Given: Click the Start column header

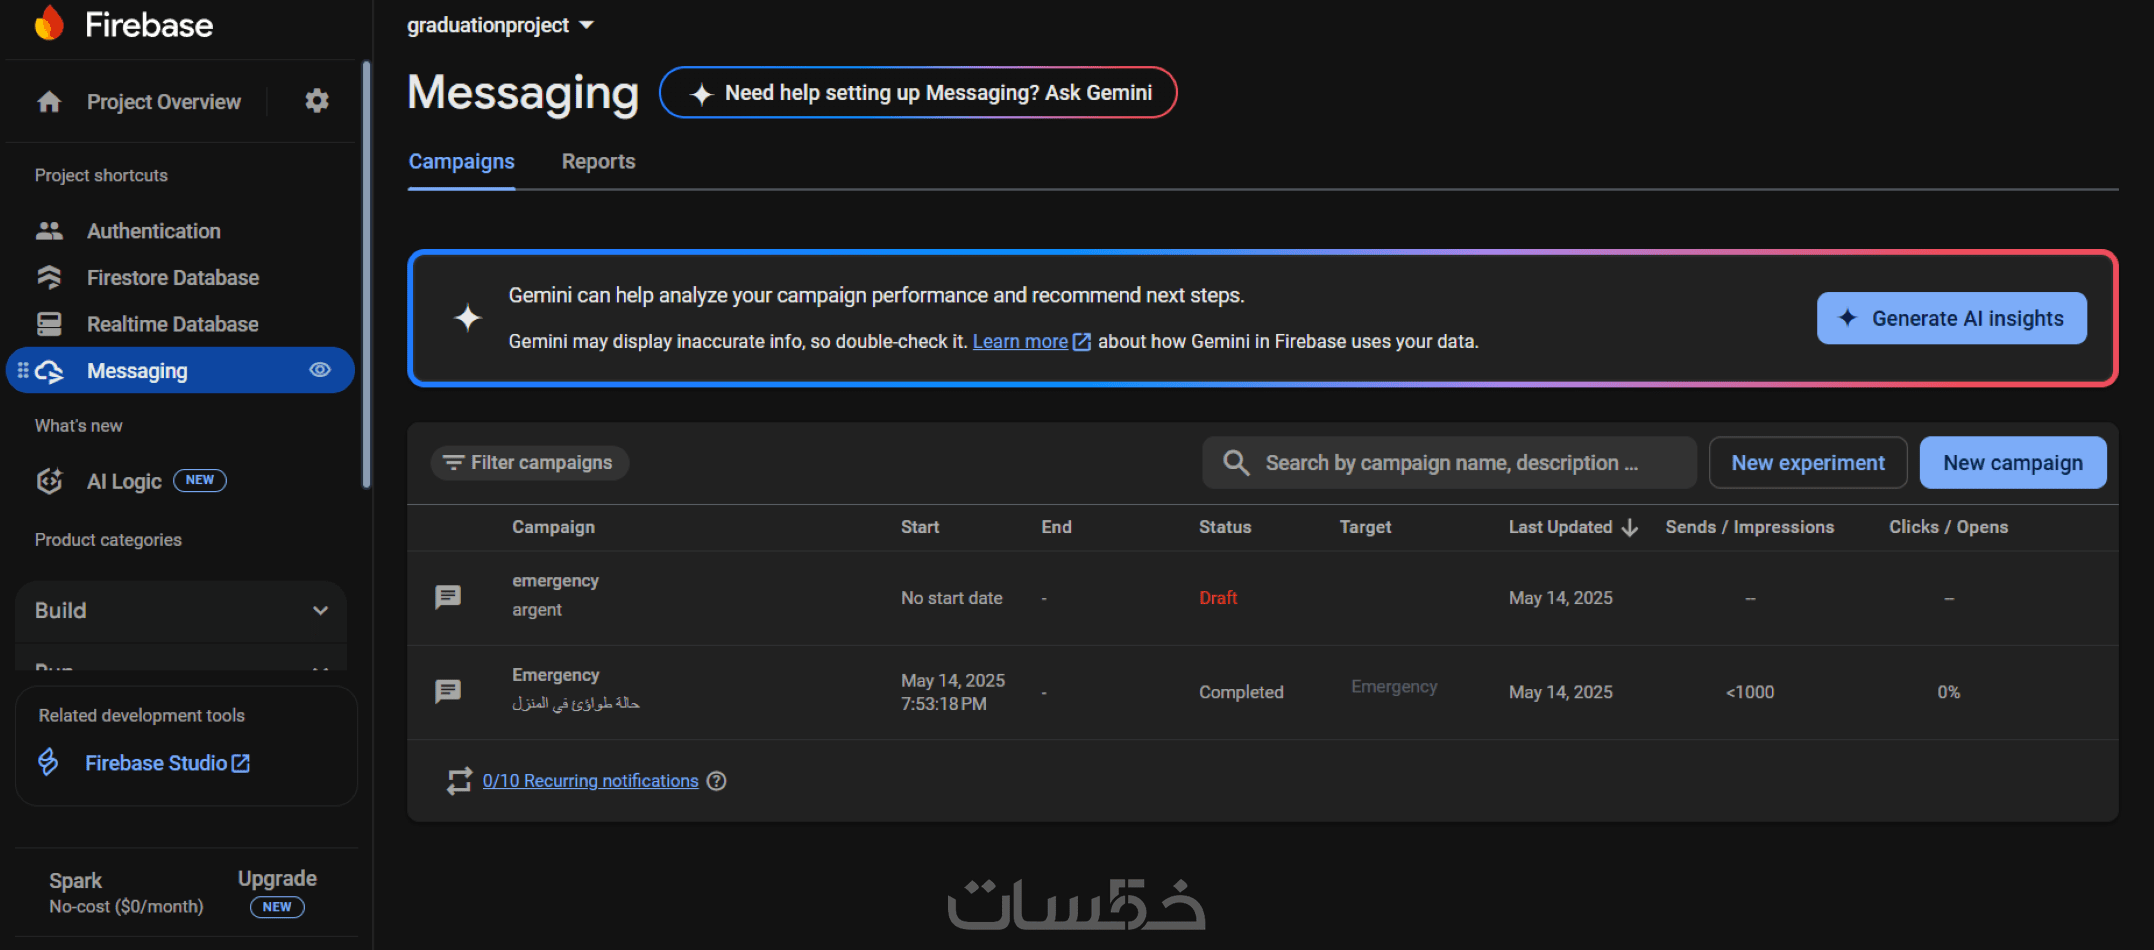Looking at the screenshot, I should coord(919,527).
